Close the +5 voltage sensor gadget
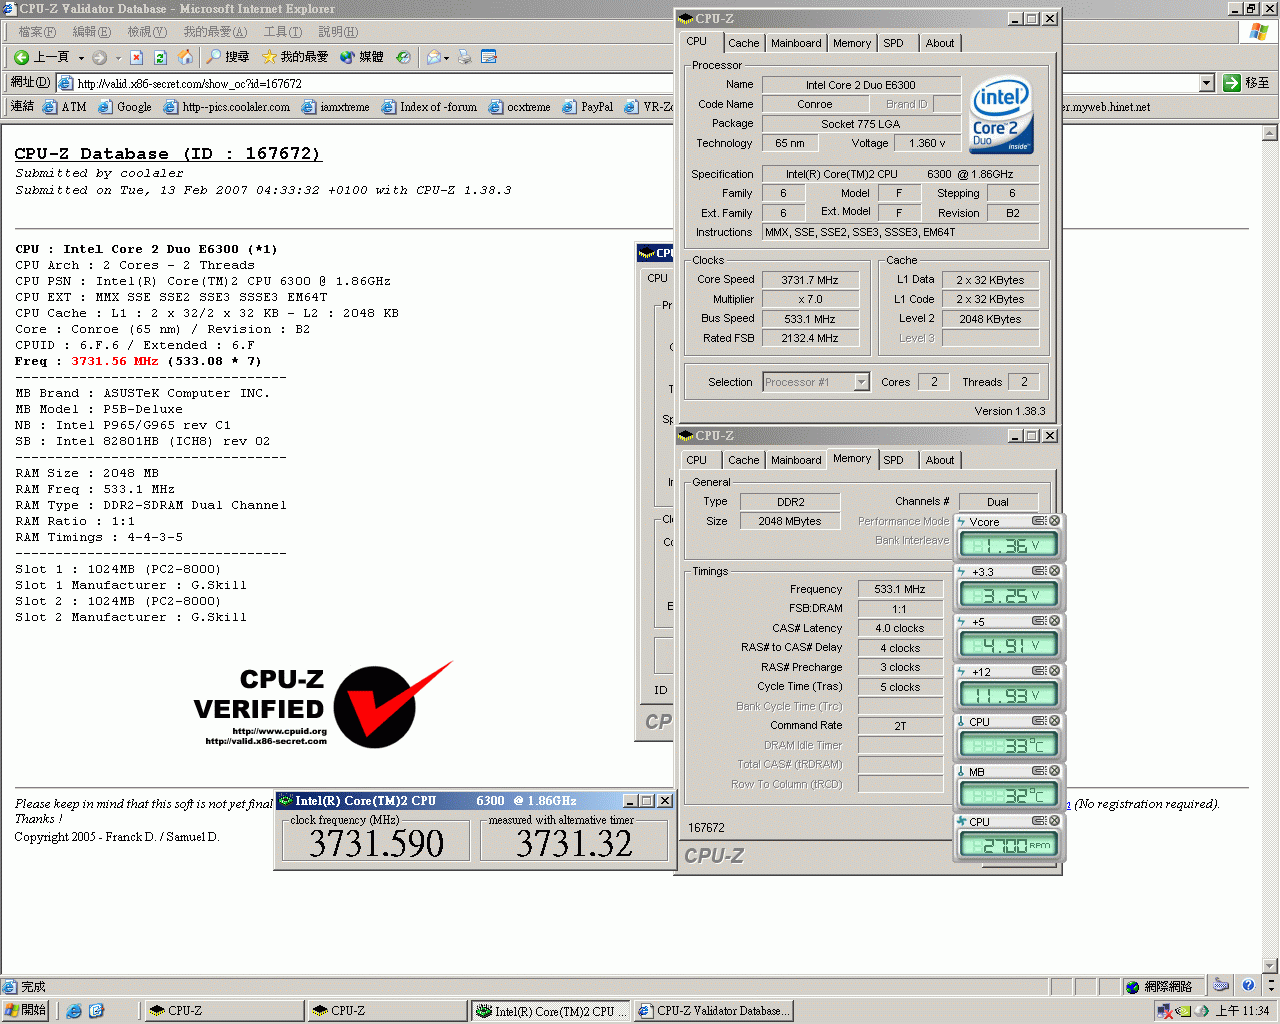 (1054, 621)
